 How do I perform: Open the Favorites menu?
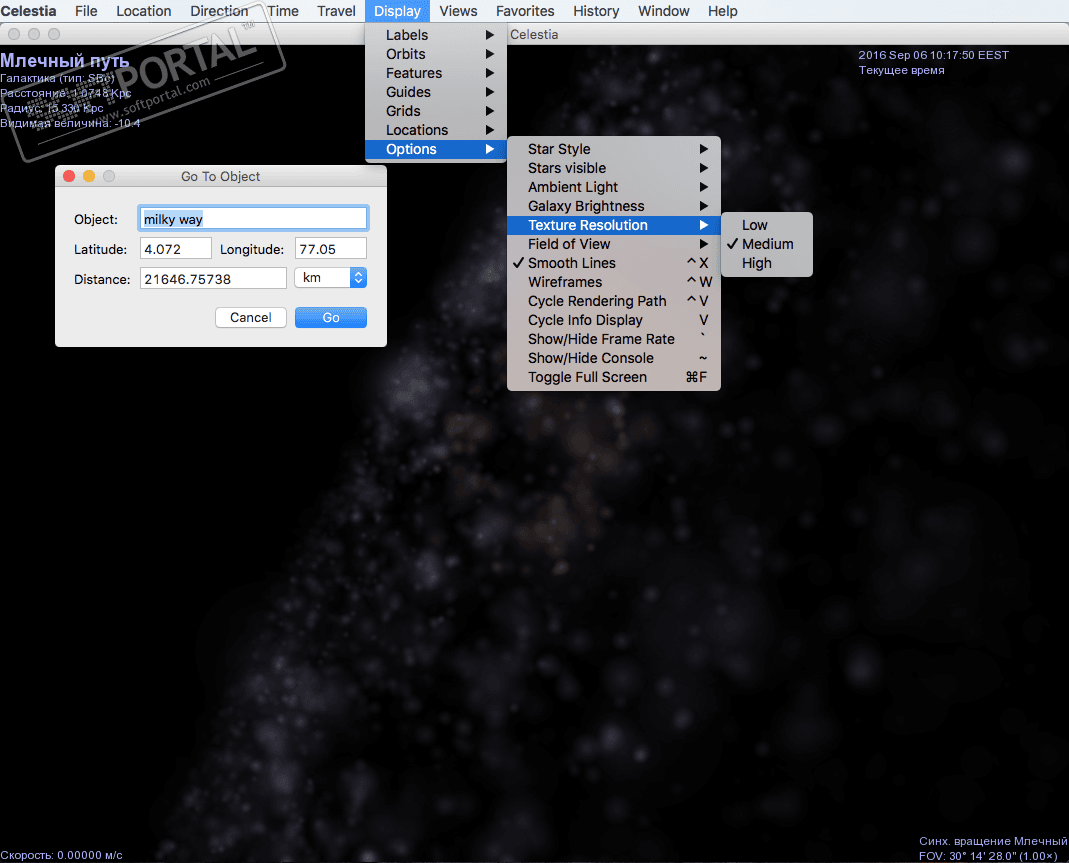pyautogui.click(x=525, y=11)
